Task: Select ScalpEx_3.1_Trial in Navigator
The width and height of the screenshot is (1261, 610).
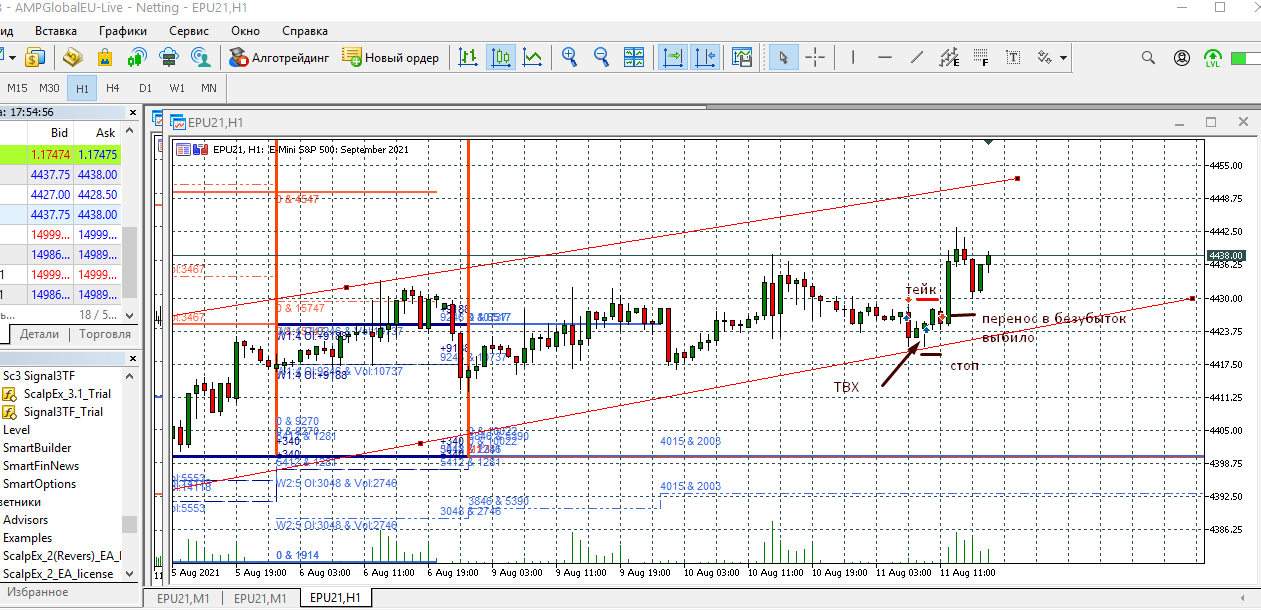Action: 67,394
